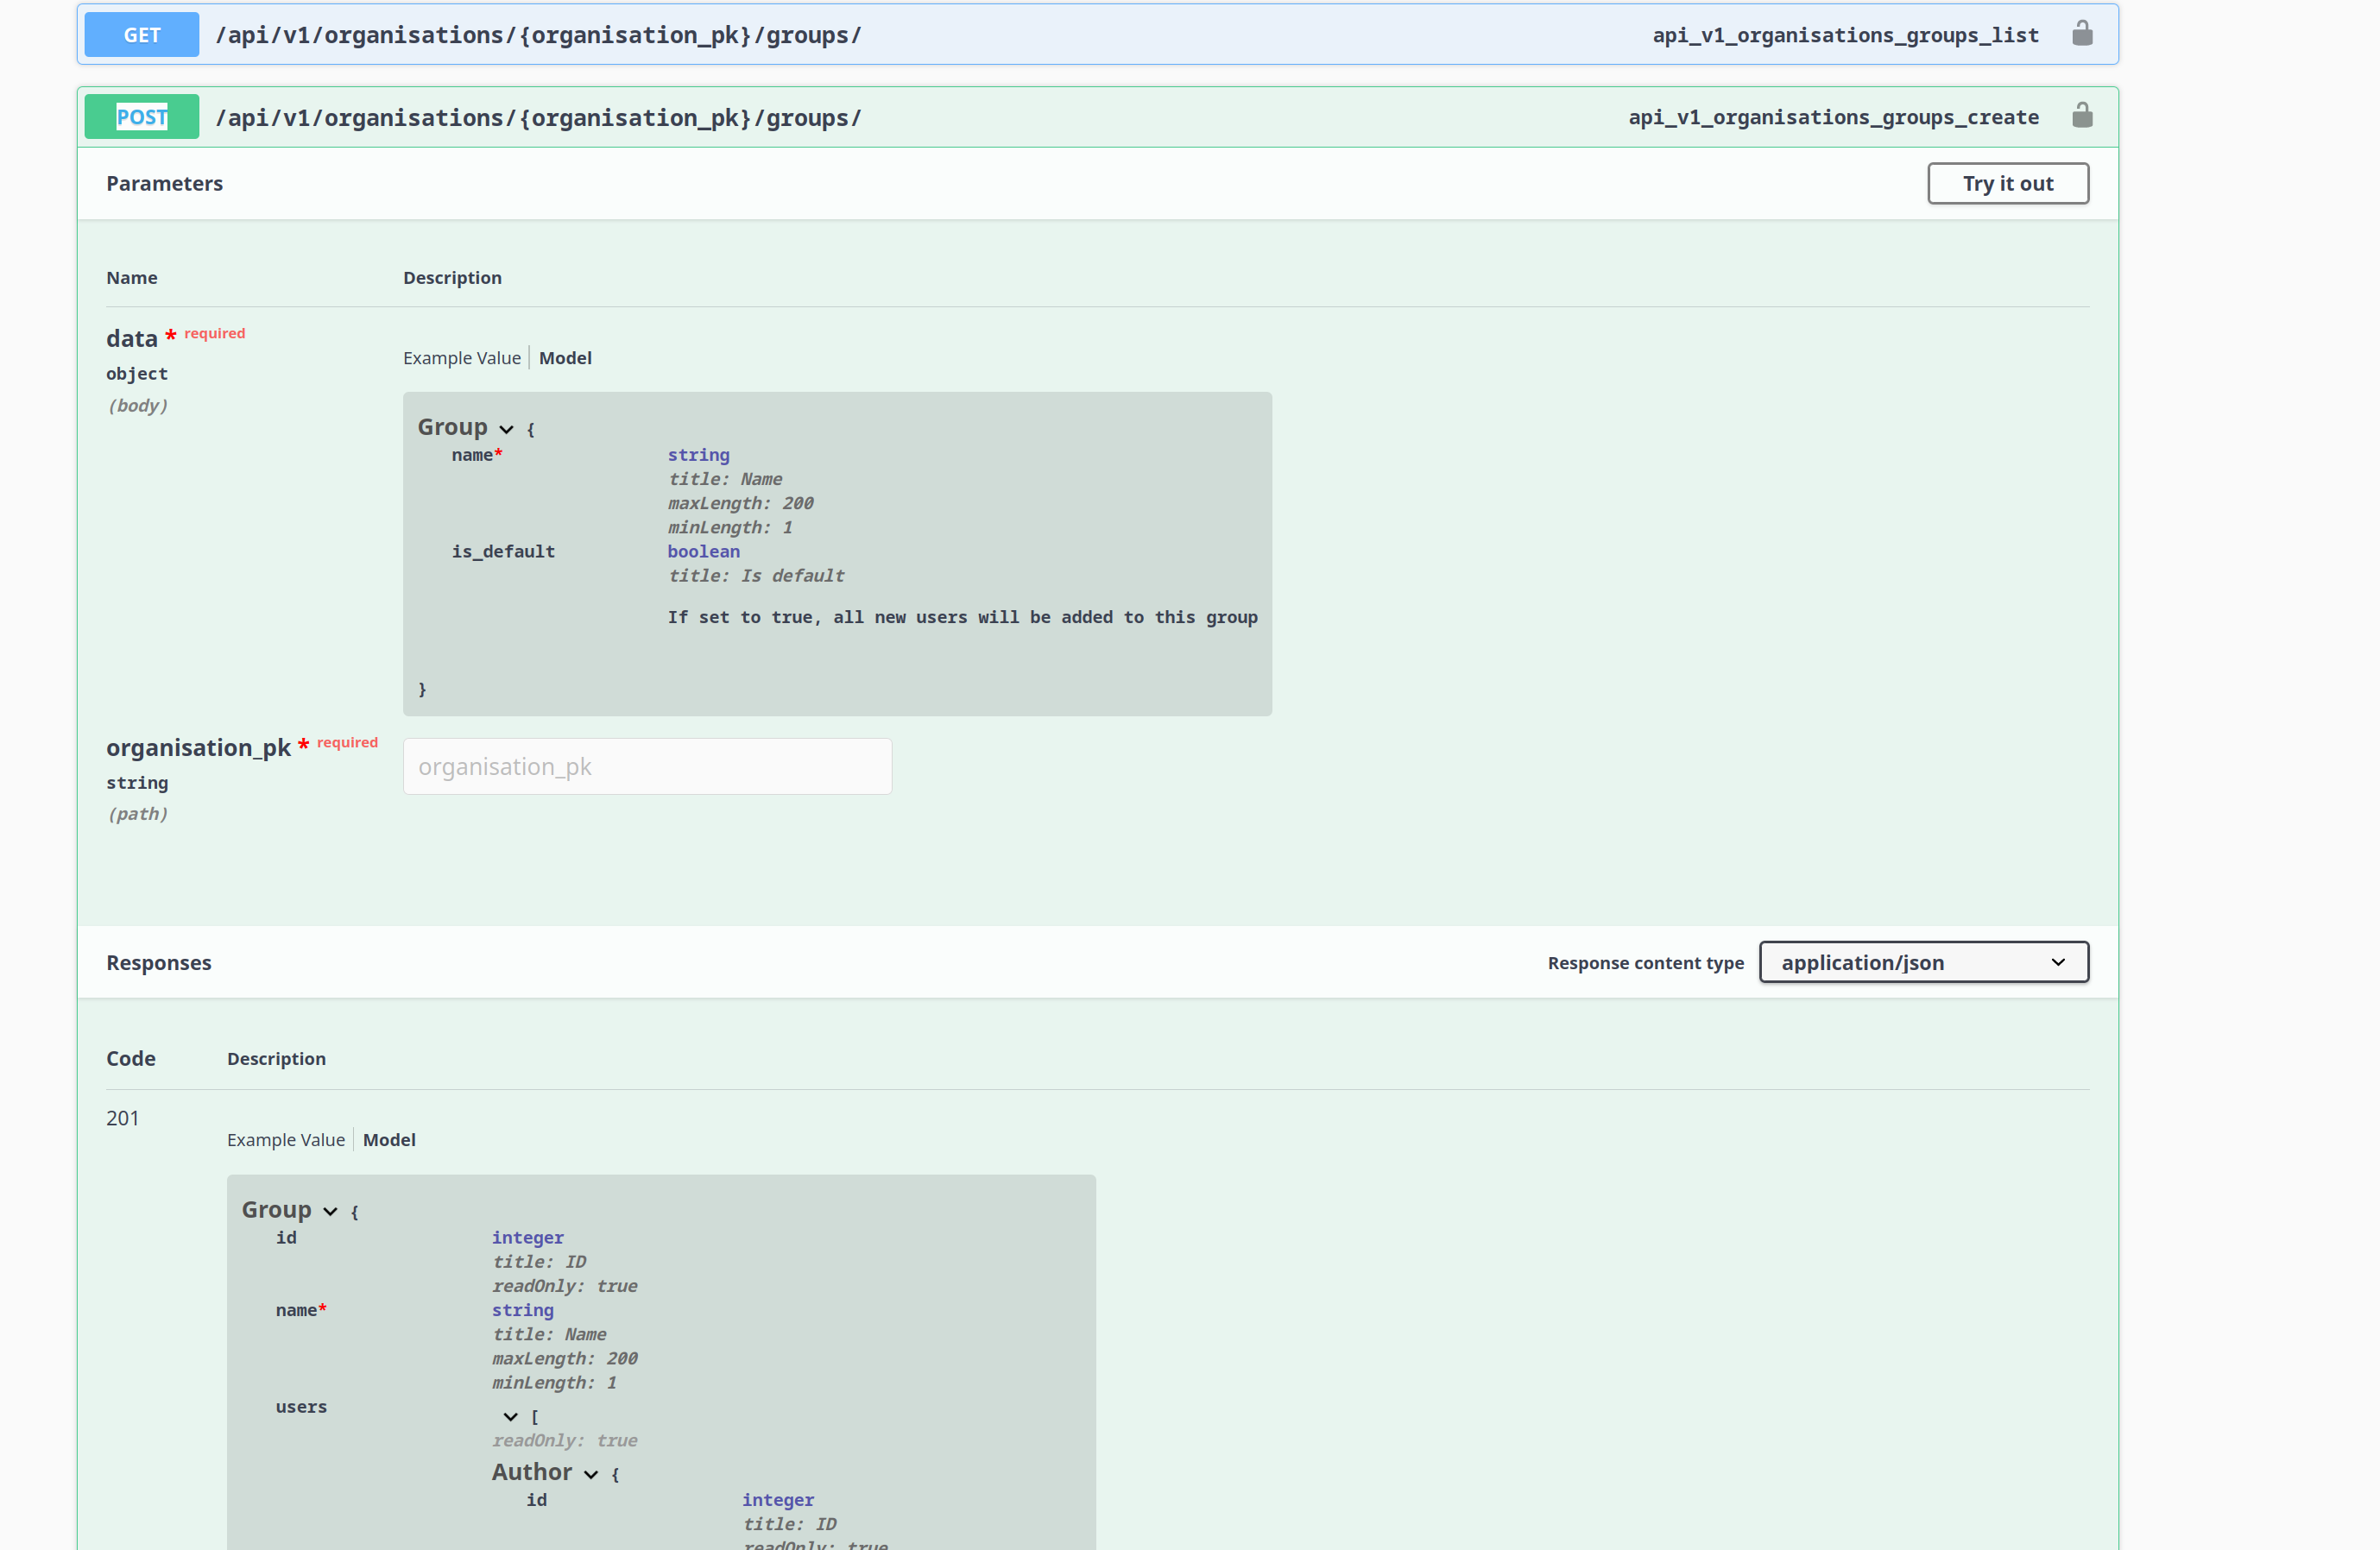The width and height of the screenshot is (2380, 1550).
Task: Select Example Value tab of 201 response
Action: tap(285, 1139)
